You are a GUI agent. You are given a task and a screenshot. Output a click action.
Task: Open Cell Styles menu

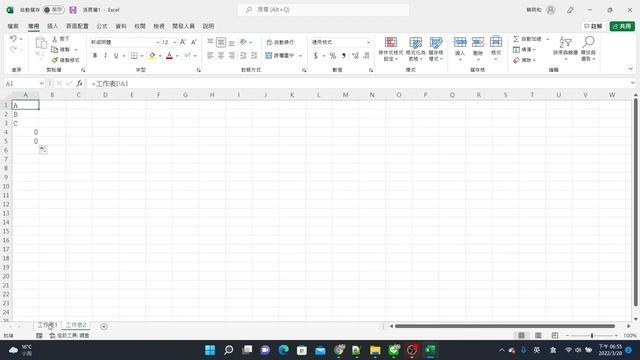[x=436, y=49]
